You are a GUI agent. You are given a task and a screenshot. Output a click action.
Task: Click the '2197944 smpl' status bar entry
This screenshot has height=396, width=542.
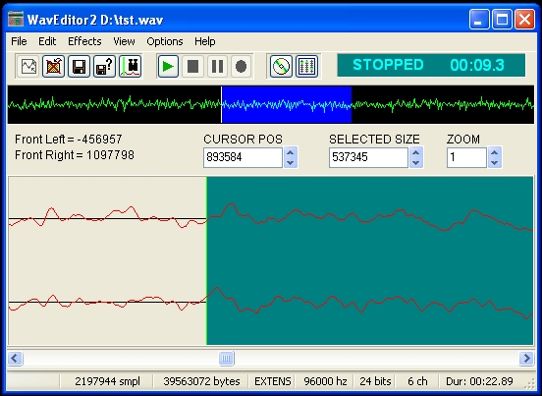108,381
